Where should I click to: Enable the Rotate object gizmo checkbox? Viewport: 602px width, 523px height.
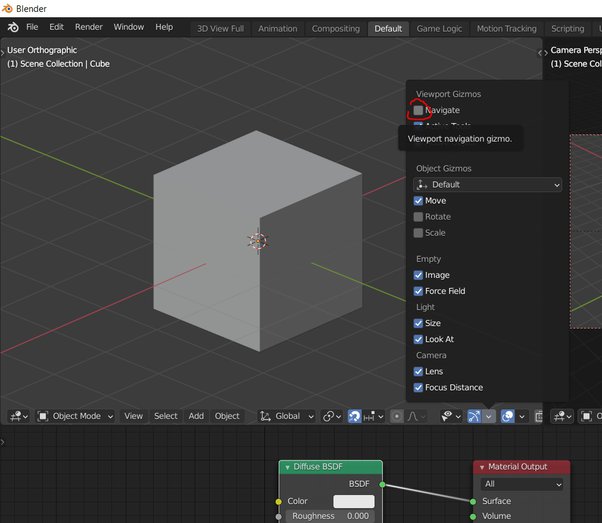point(418,217)
